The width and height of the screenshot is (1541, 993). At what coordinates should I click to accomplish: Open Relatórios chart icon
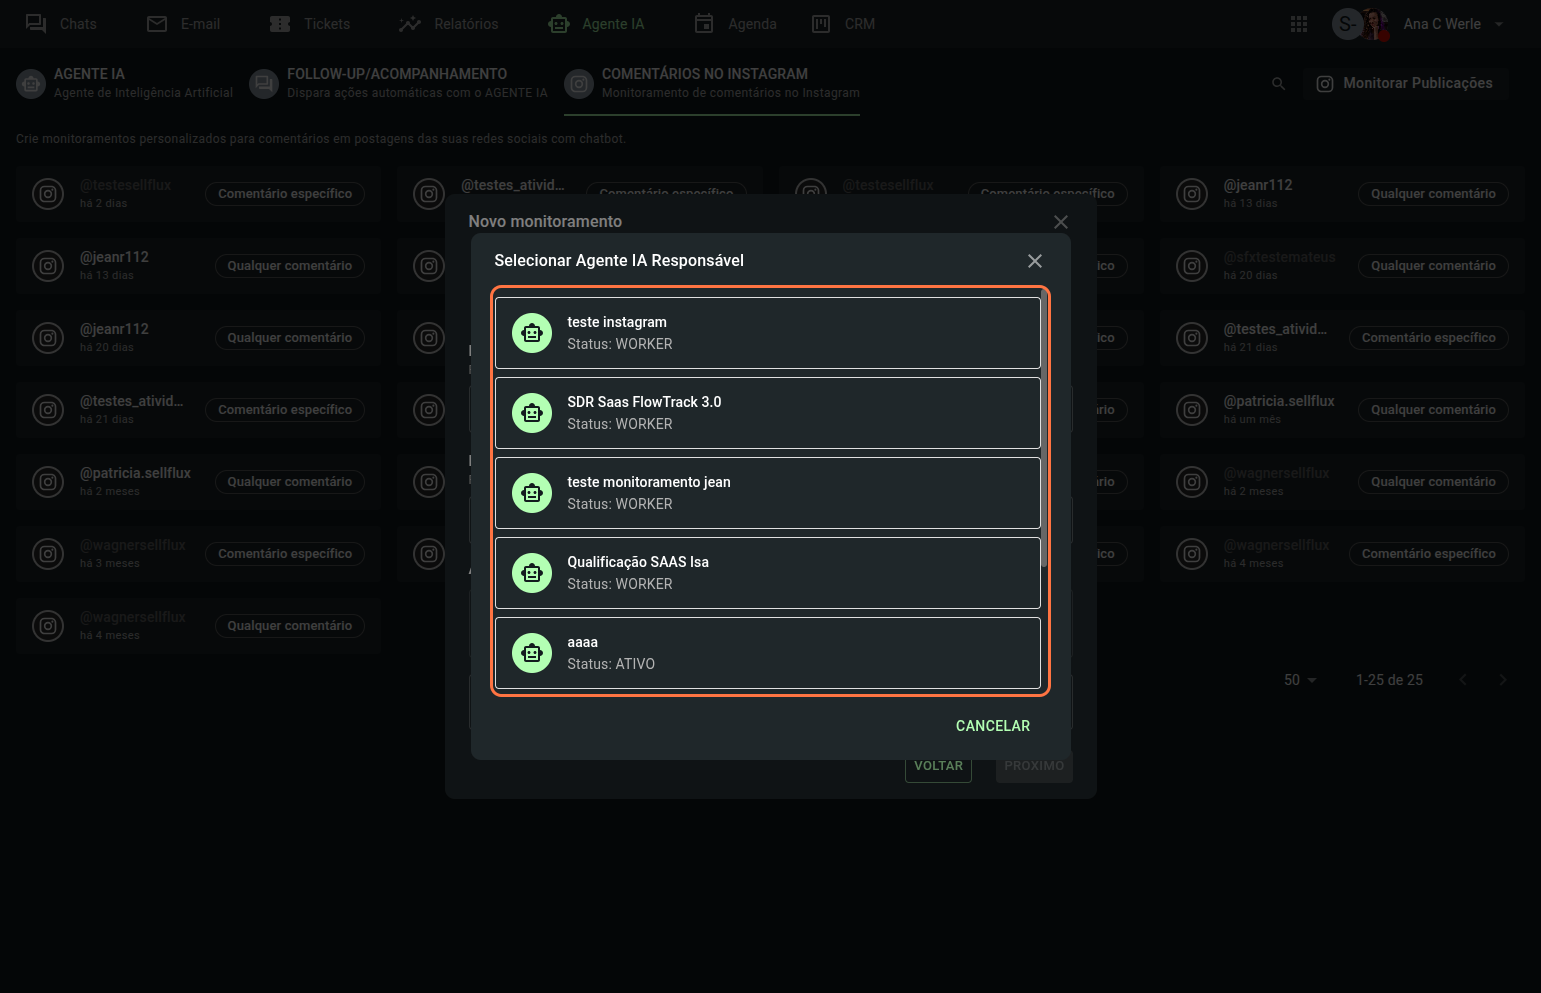[x=410, y=24]
